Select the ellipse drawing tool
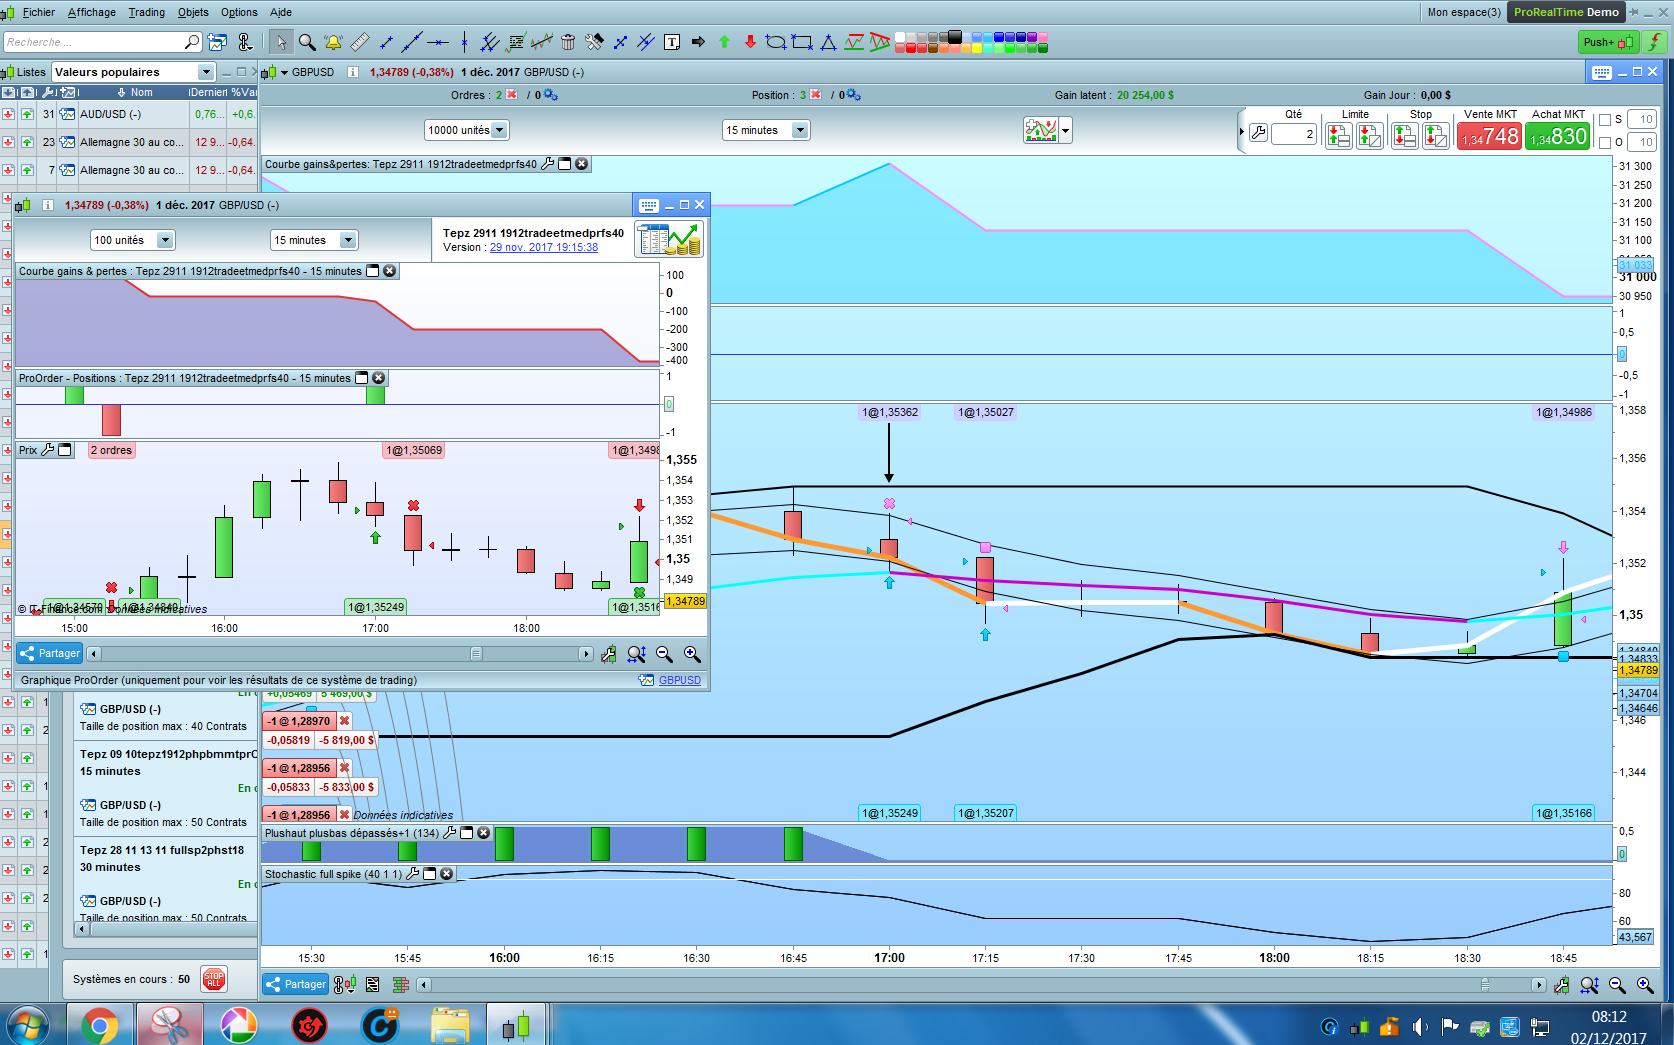This screenshot has height=1045, width=1674. click(x=775, y=42)
